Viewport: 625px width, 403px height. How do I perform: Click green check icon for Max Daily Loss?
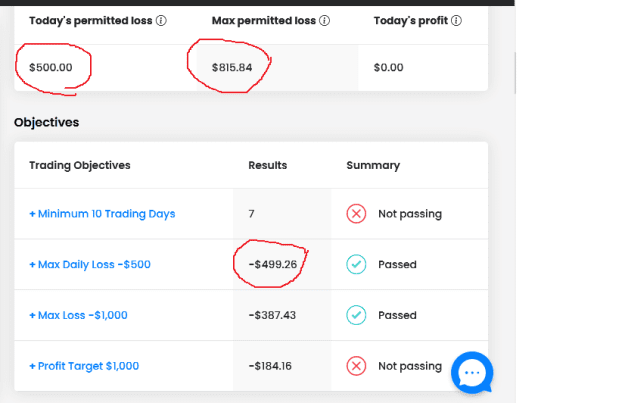(356, 264)
